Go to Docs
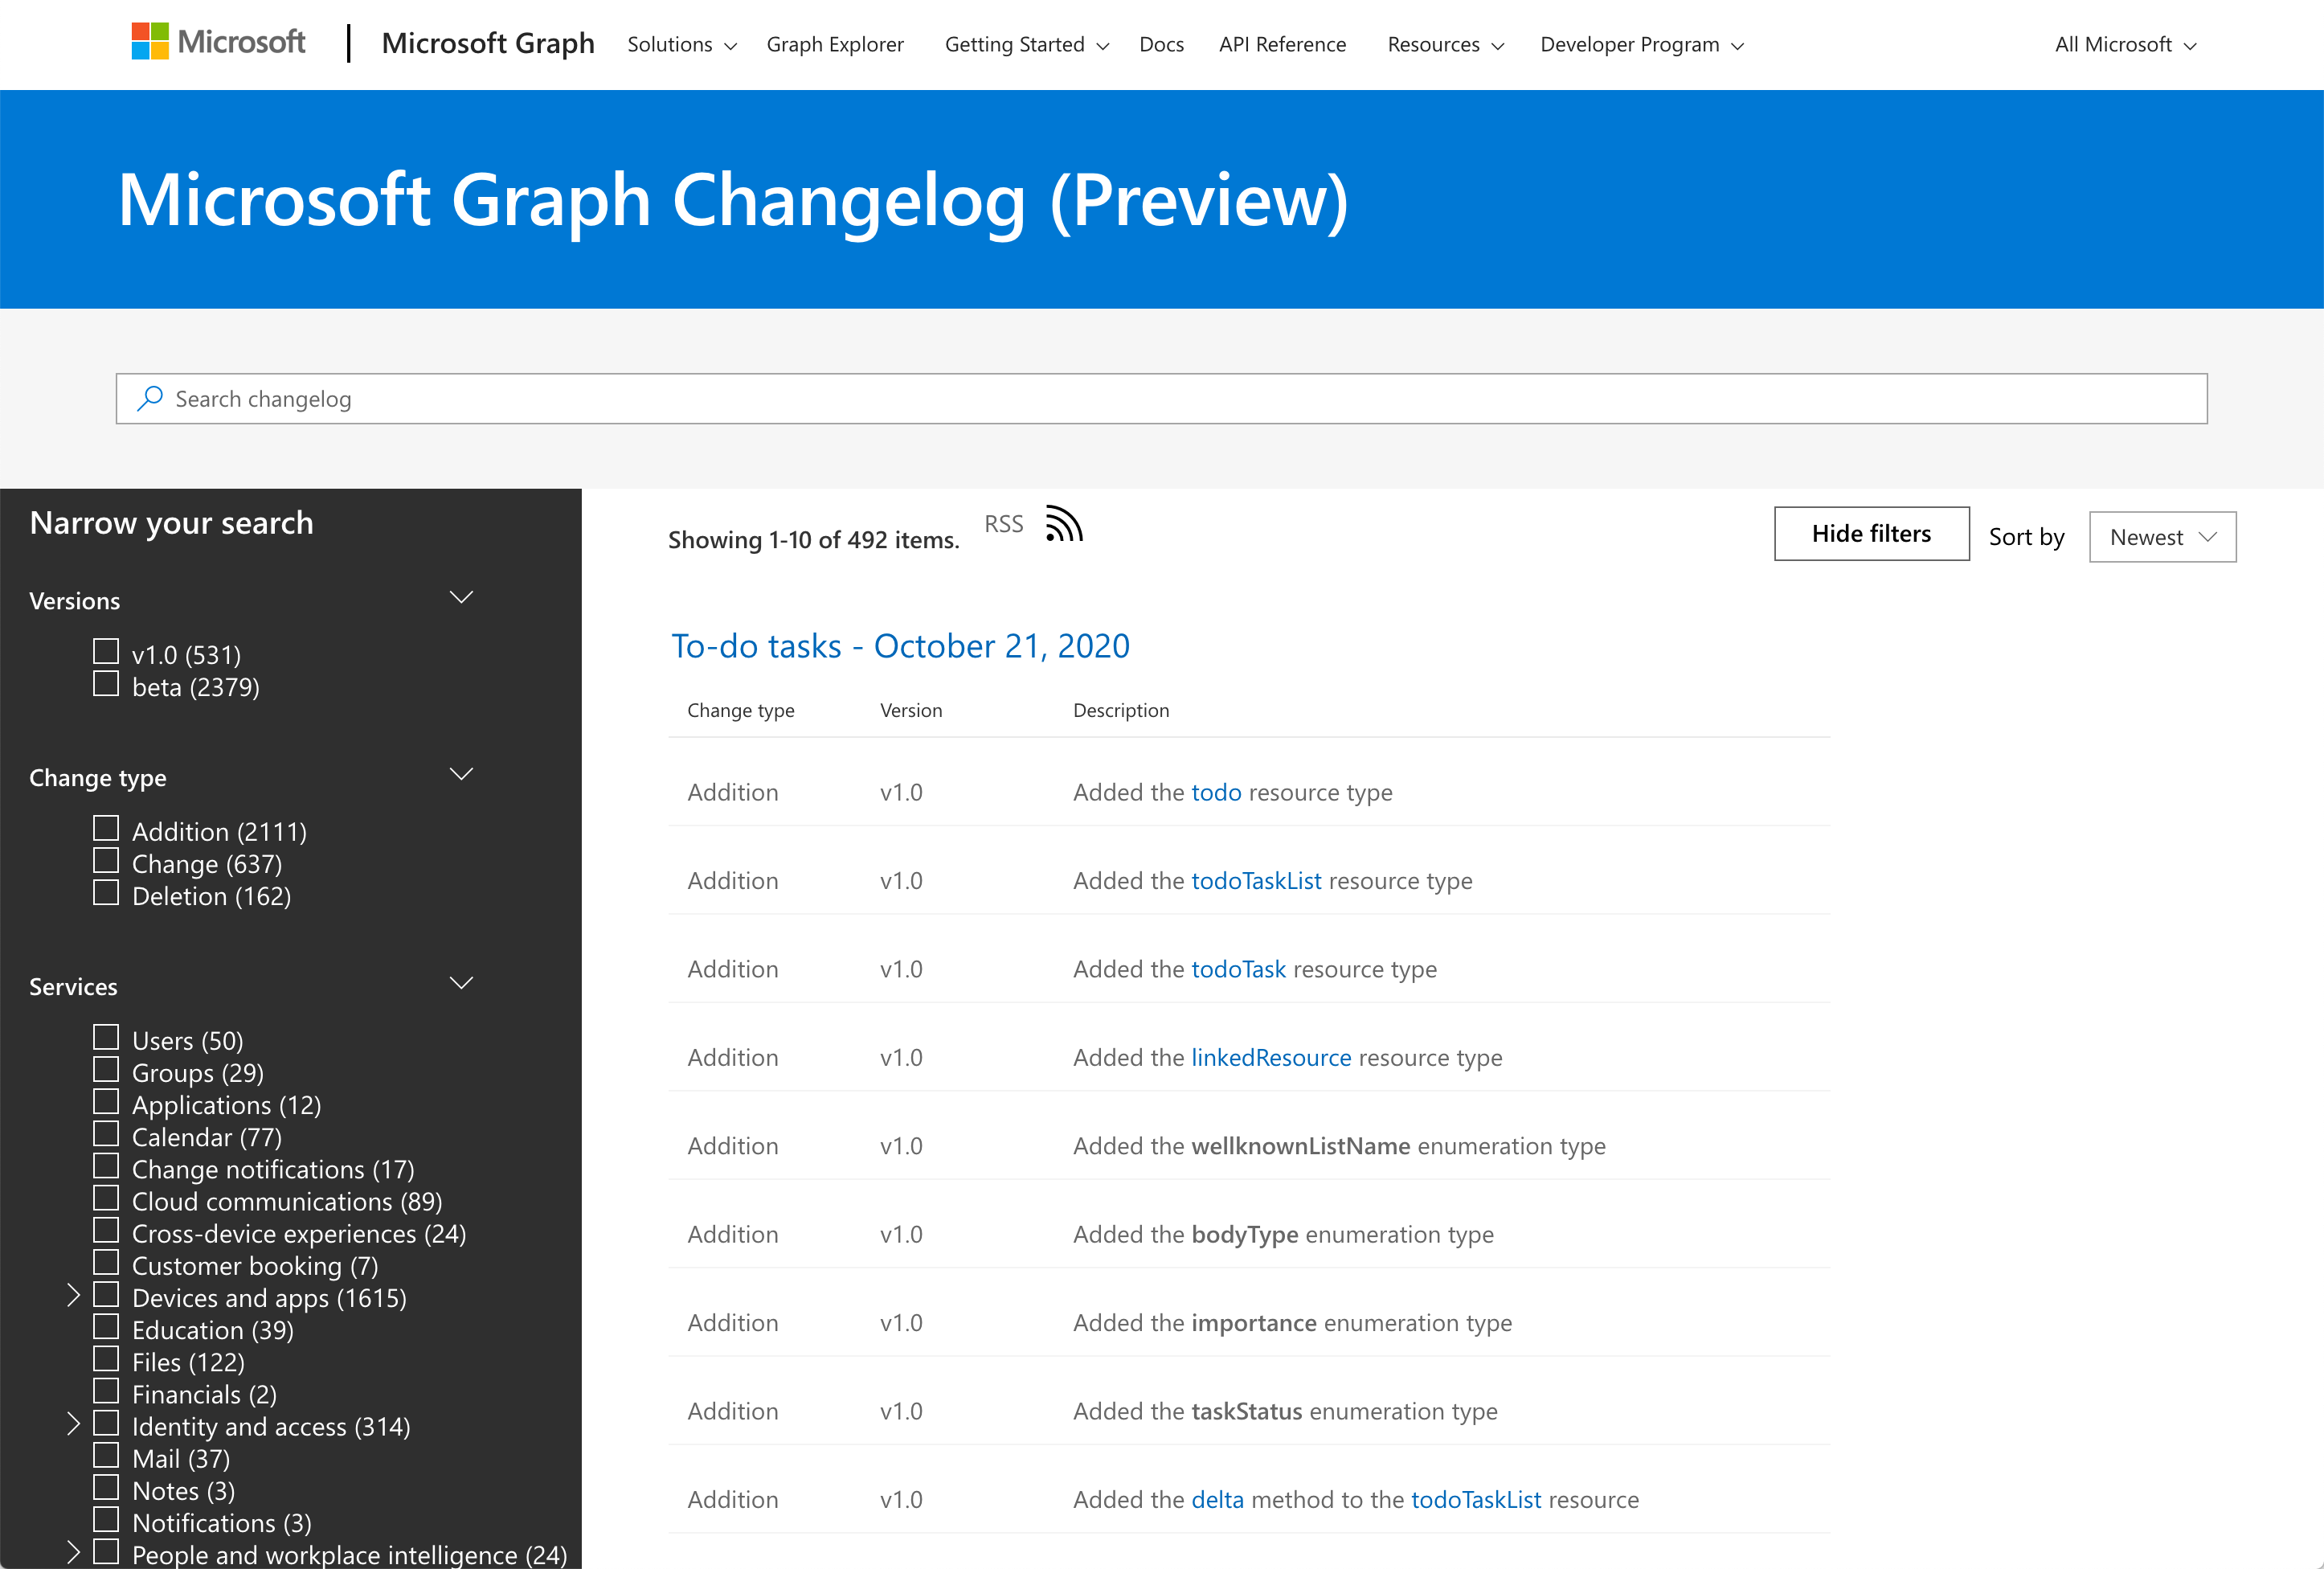Image resolution: width=2324 pixels, height=1569 pixels. (1161, 45)
